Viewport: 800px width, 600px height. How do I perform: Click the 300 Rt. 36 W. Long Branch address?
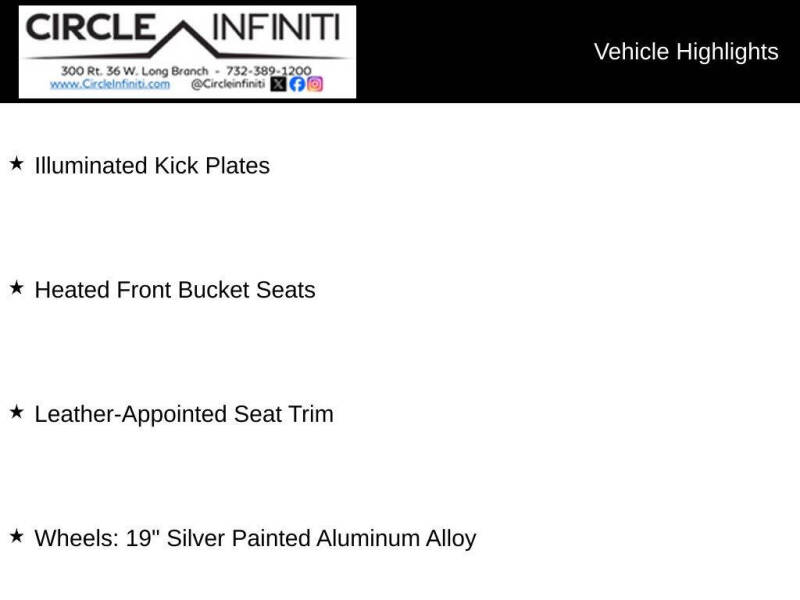click(x=135, y=71)
